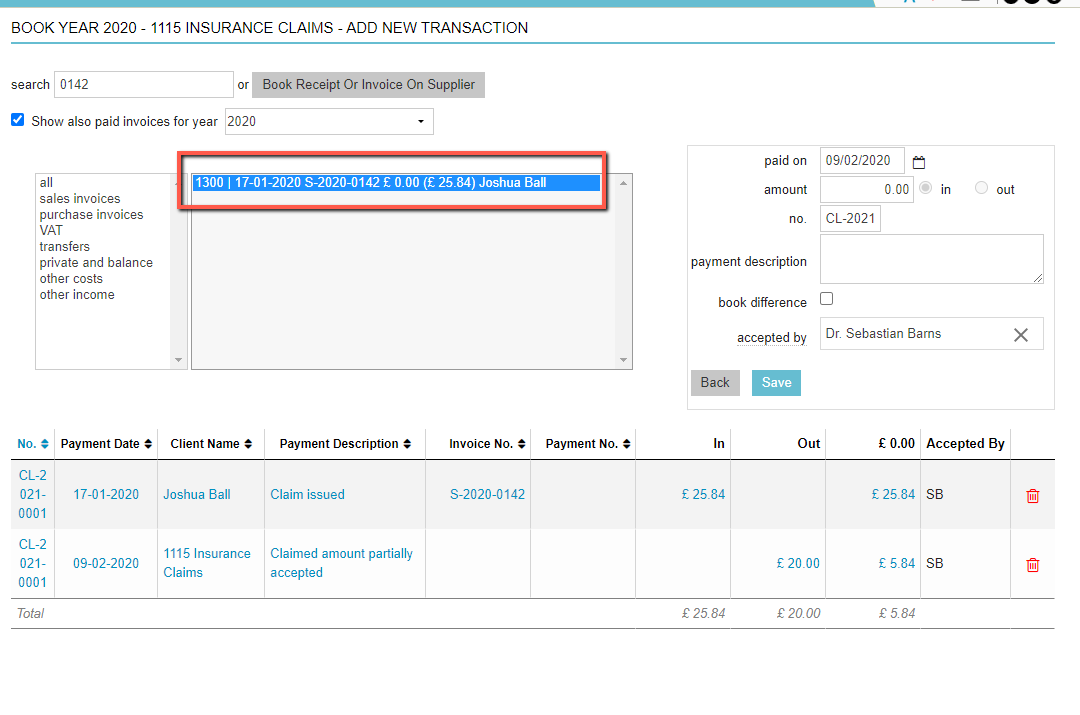Image resolution: width=1080 pixels, height=715 pixels.
Task: Sort table by Invoice No. column
Action: point(487,444)
